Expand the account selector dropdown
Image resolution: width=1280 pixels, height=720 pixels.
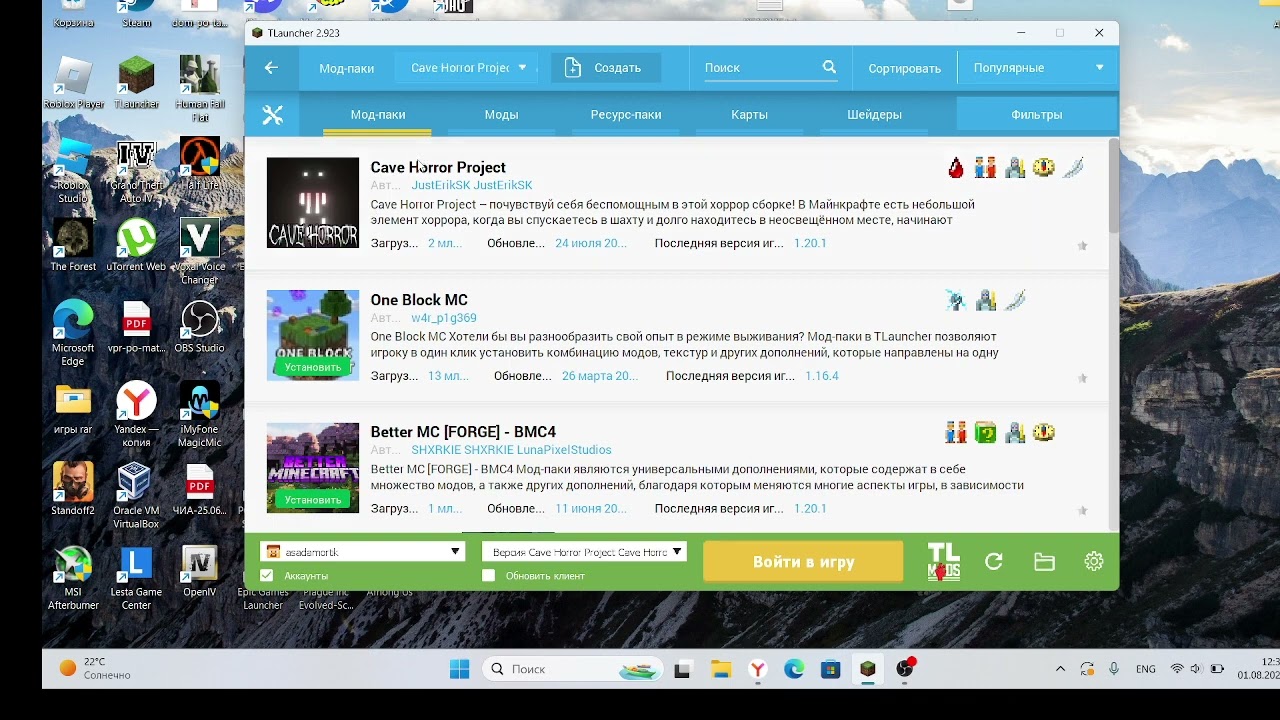click(362, 552)
